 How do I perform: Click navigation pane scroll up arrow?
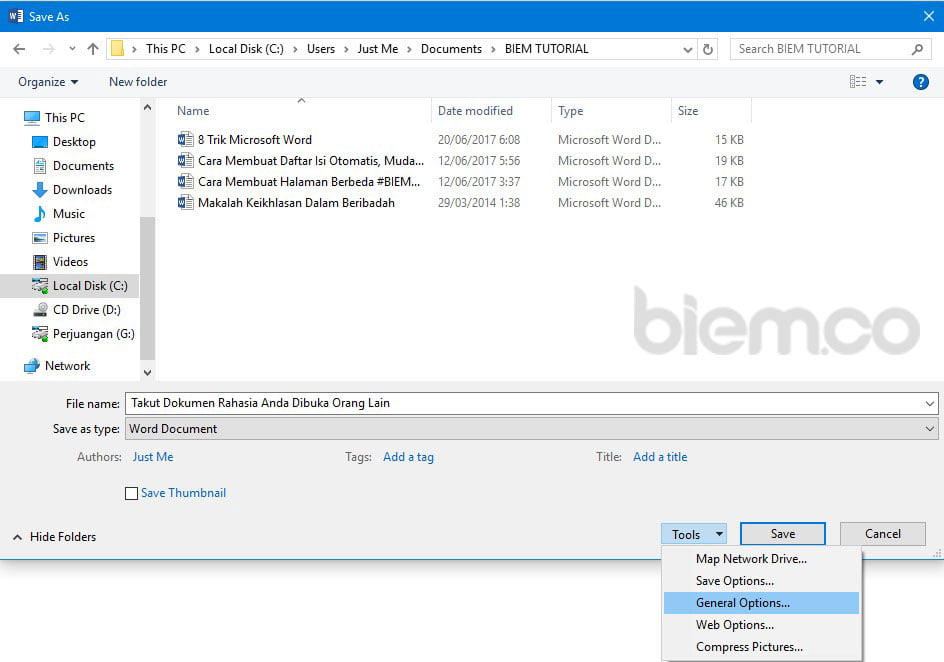148,107
